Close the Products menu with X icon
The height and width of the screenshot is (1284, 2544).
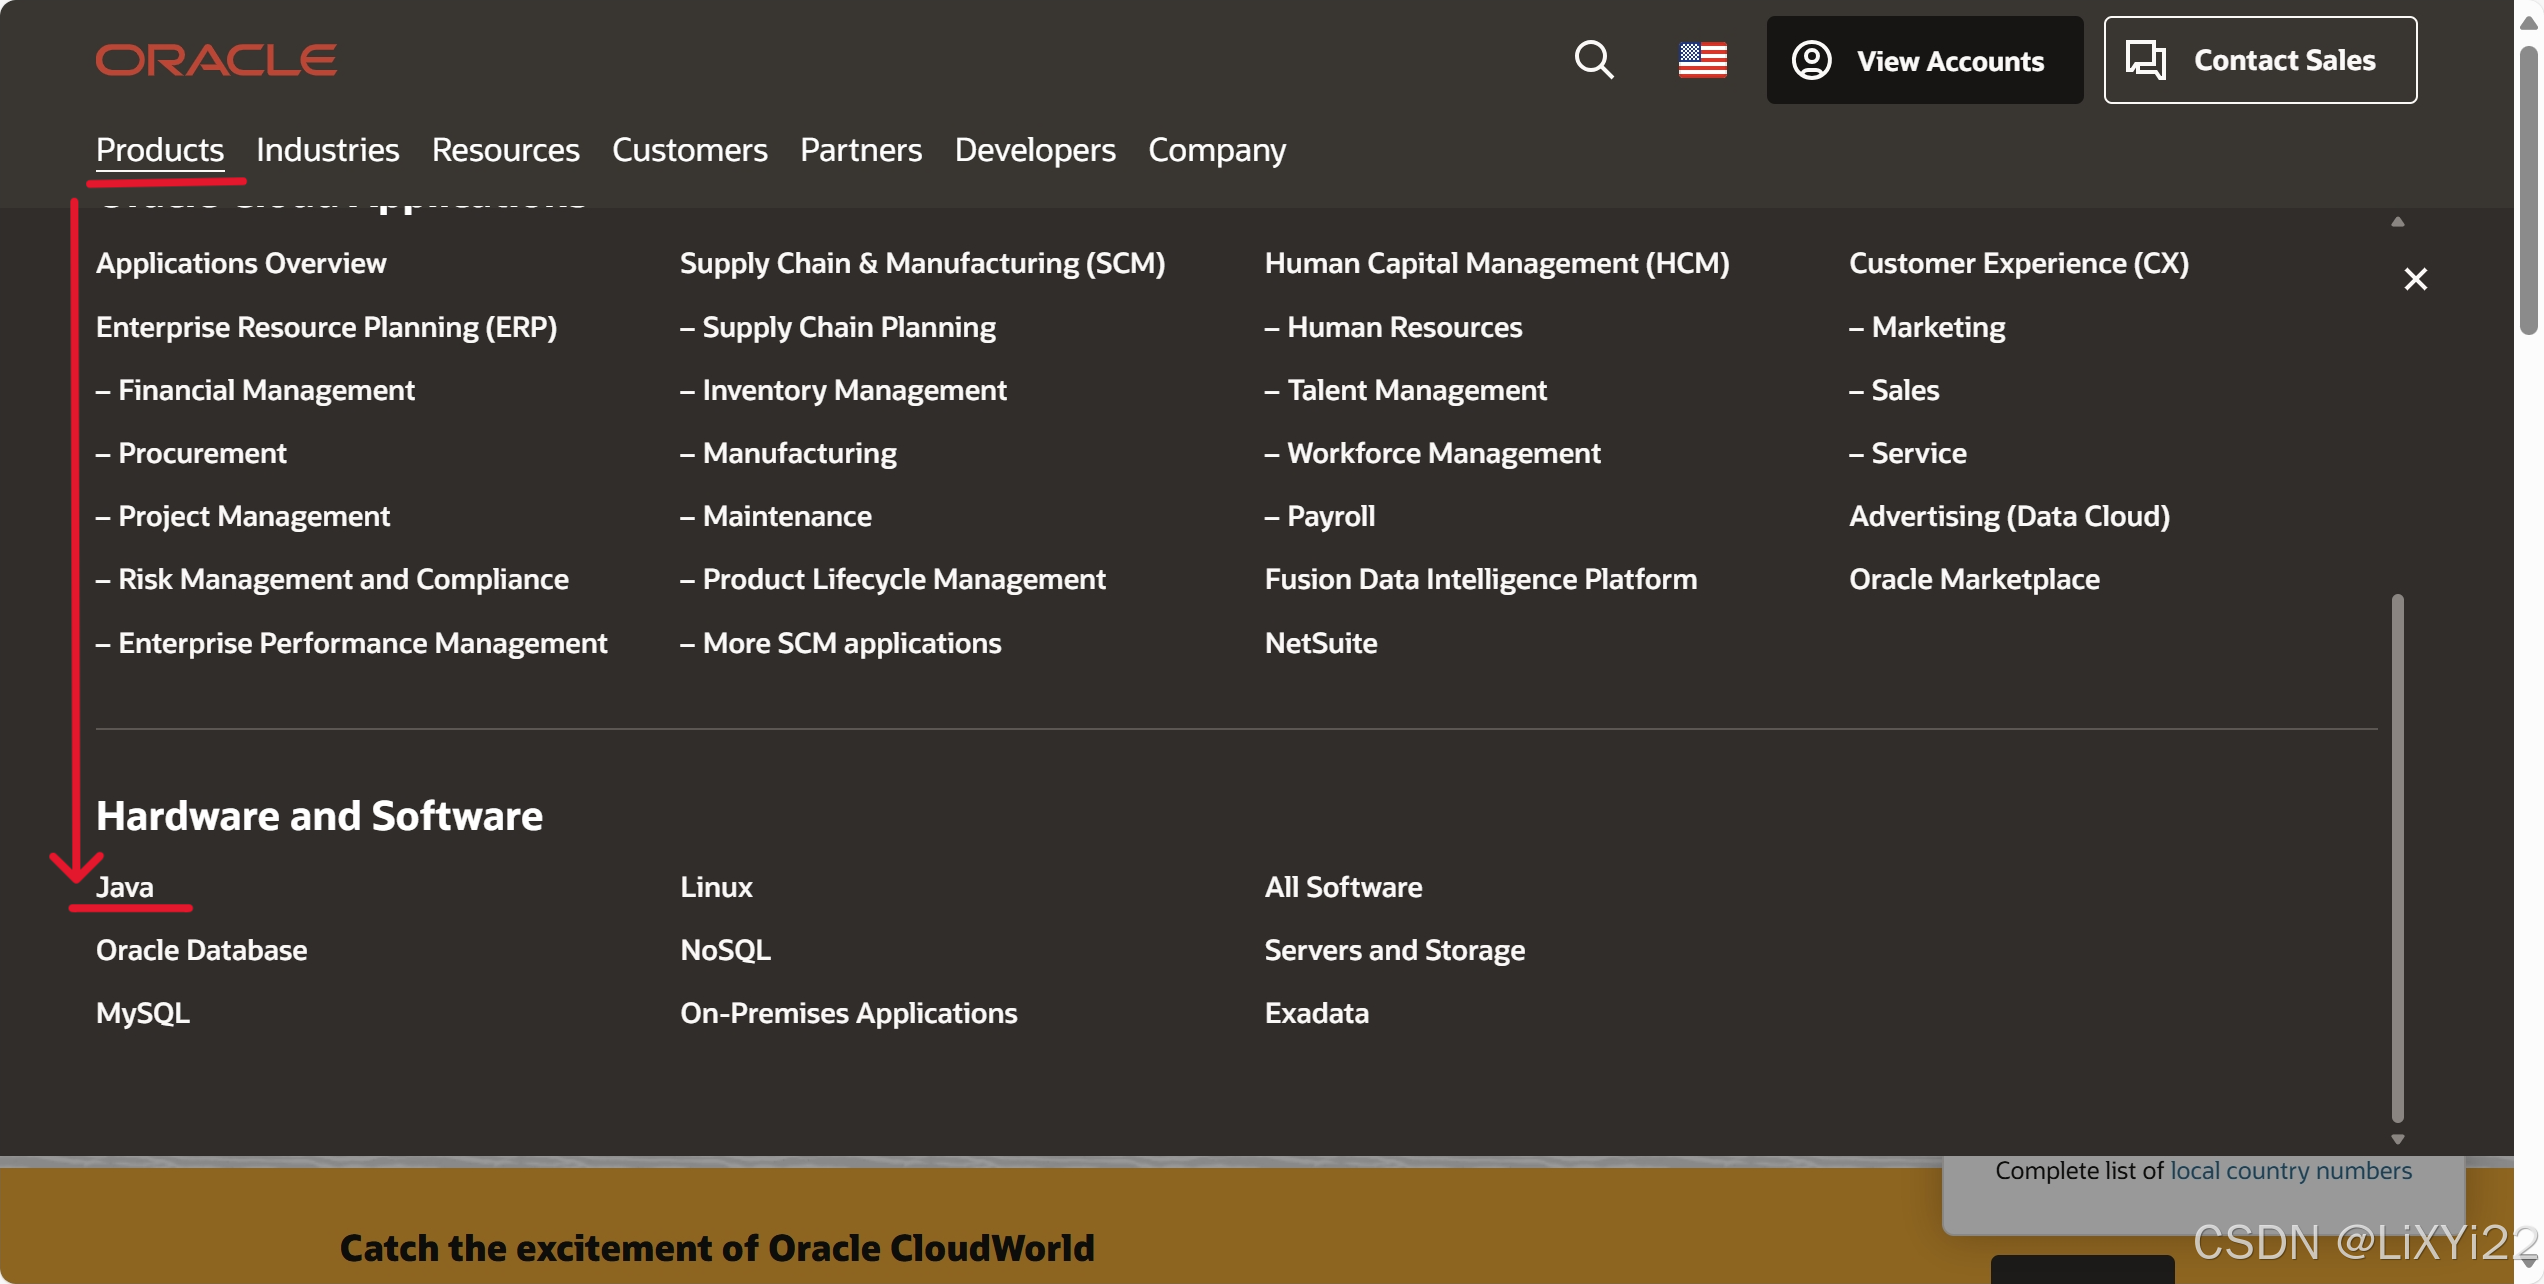(x=2415, y=279)
